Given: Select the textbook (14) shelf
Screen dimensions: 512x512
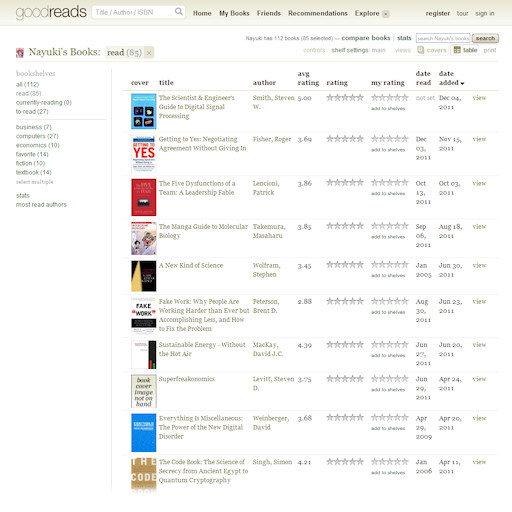Looking at the screenshot, I should pos(34,172).
